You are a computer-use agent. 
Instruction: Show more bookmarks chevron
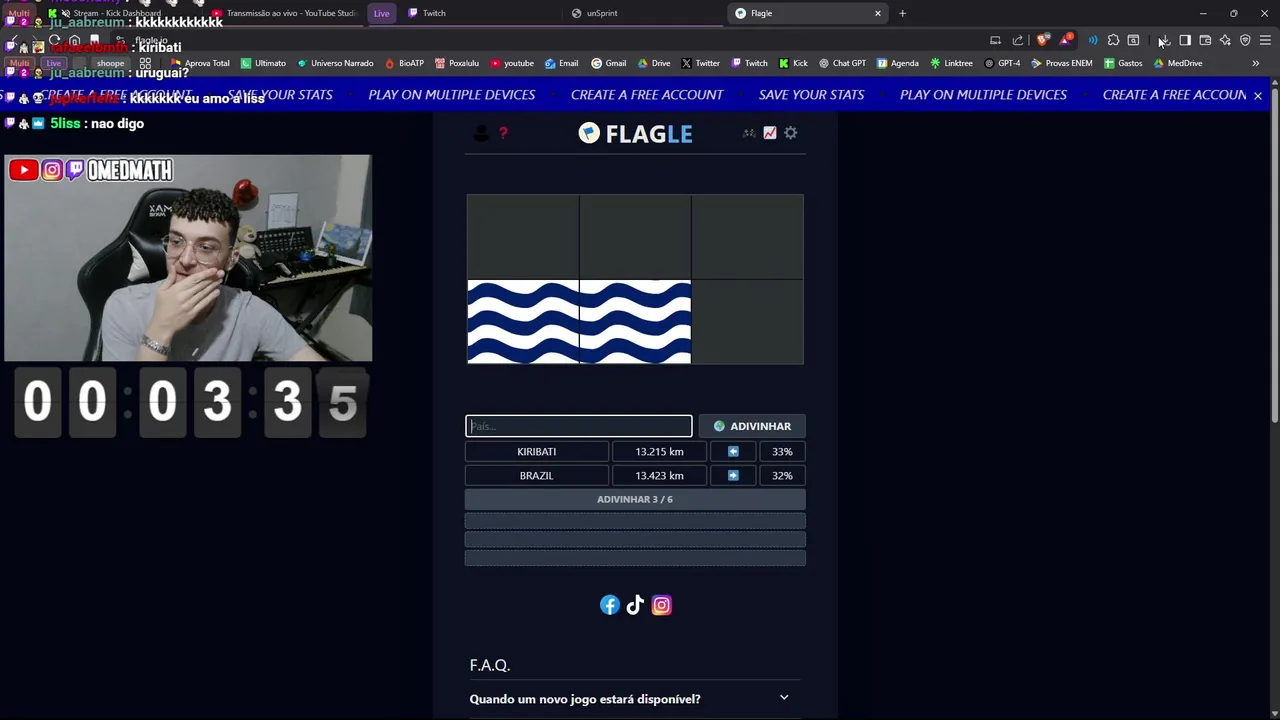point(1256,63)
